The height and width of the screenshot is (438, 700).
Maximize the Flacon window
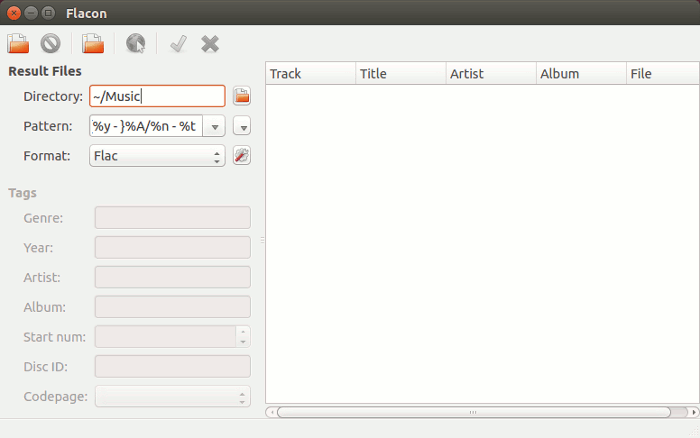(48, 13)
